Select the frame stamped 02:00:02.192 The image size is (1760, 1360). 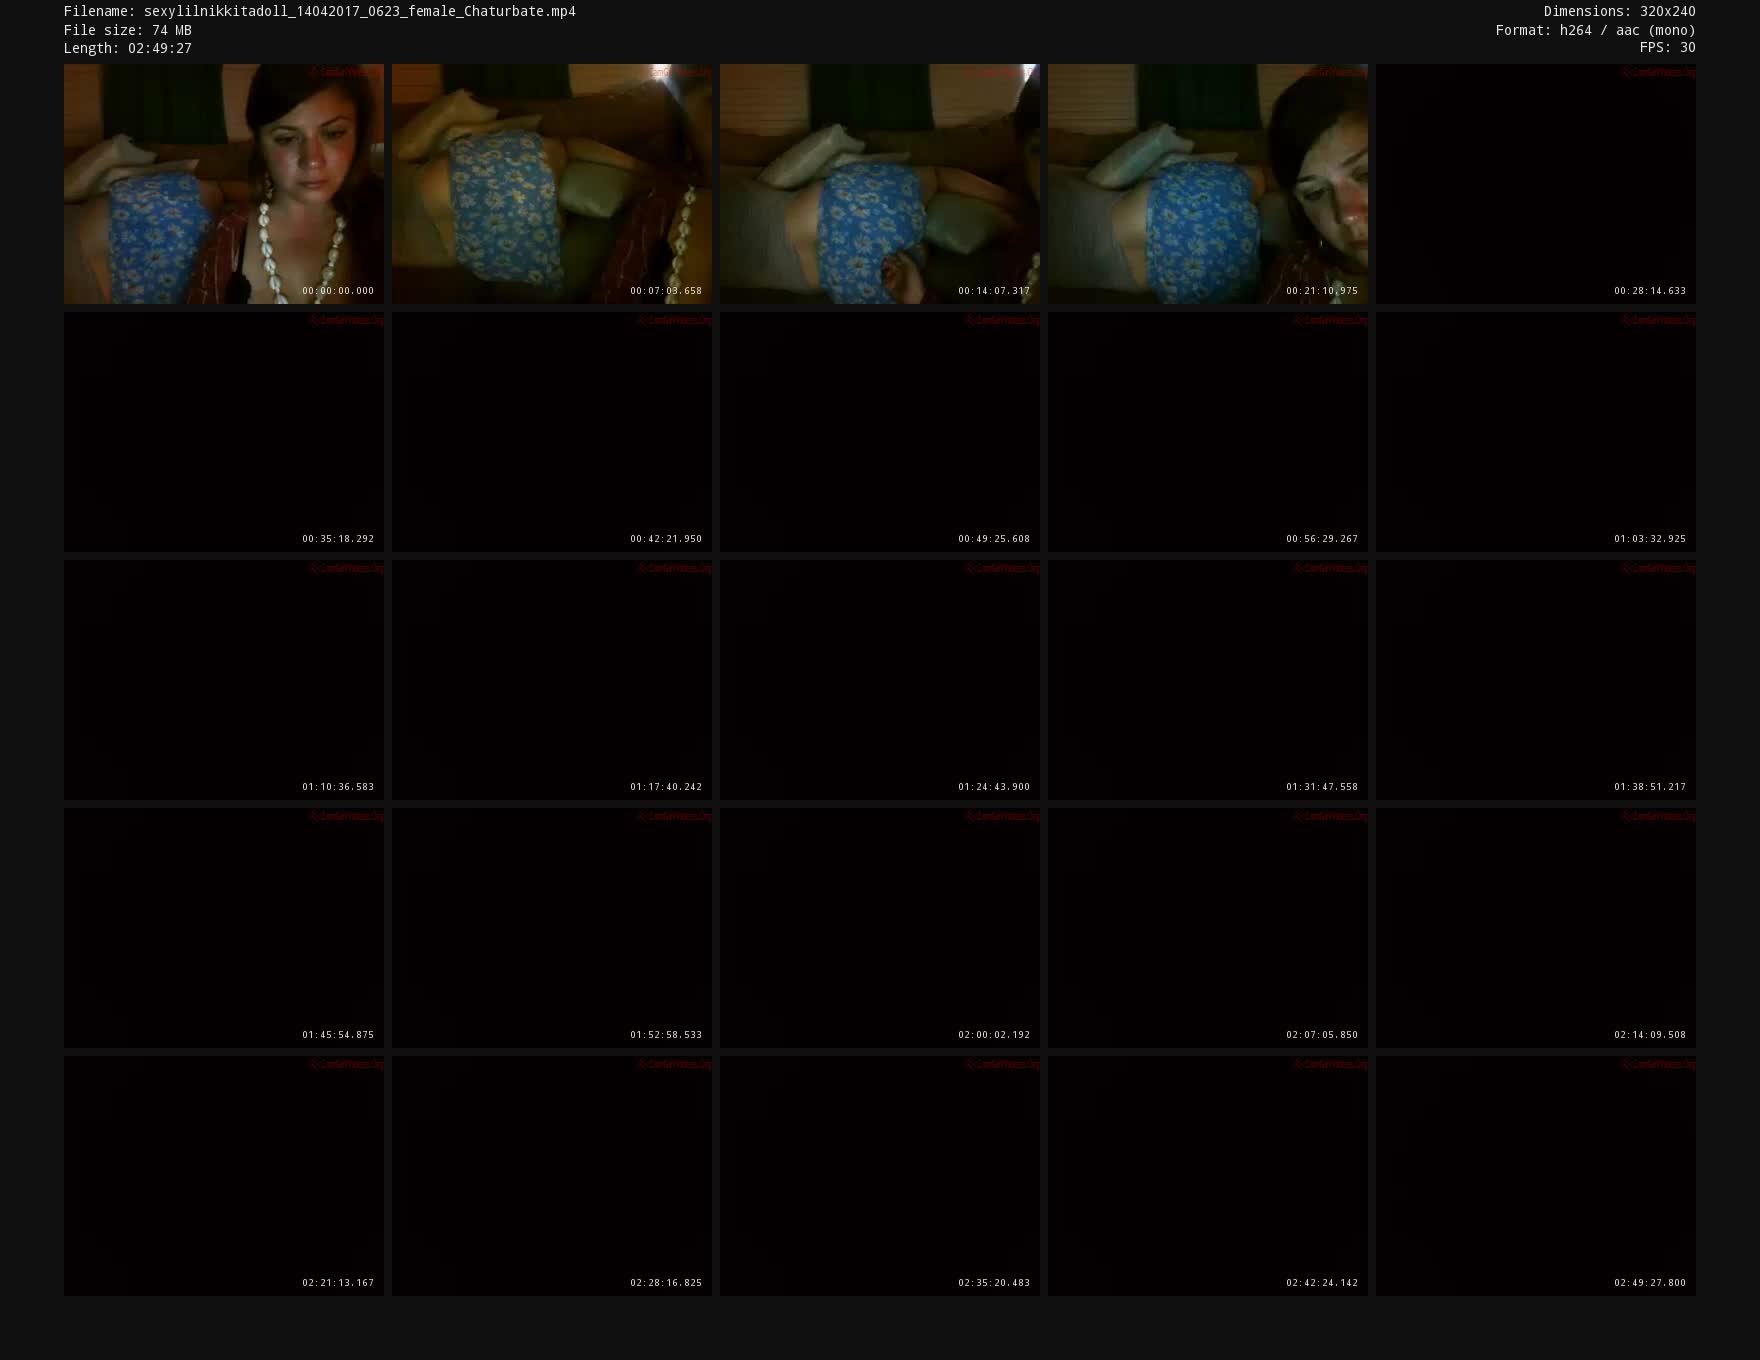879,928
